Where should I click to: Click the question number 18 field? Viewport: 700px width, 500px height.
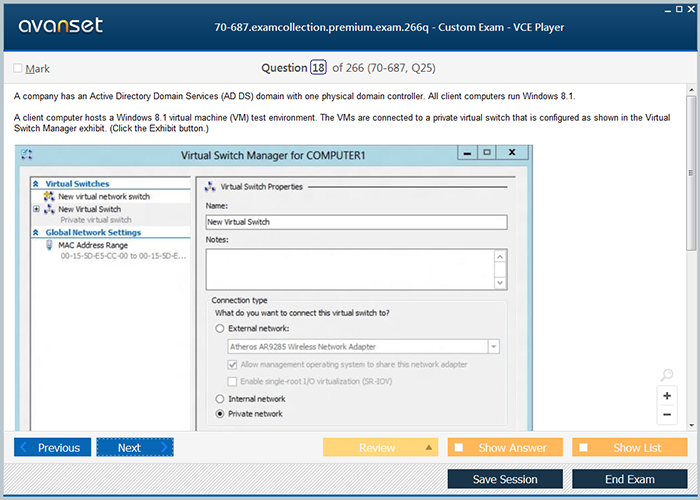pos(318,68)
